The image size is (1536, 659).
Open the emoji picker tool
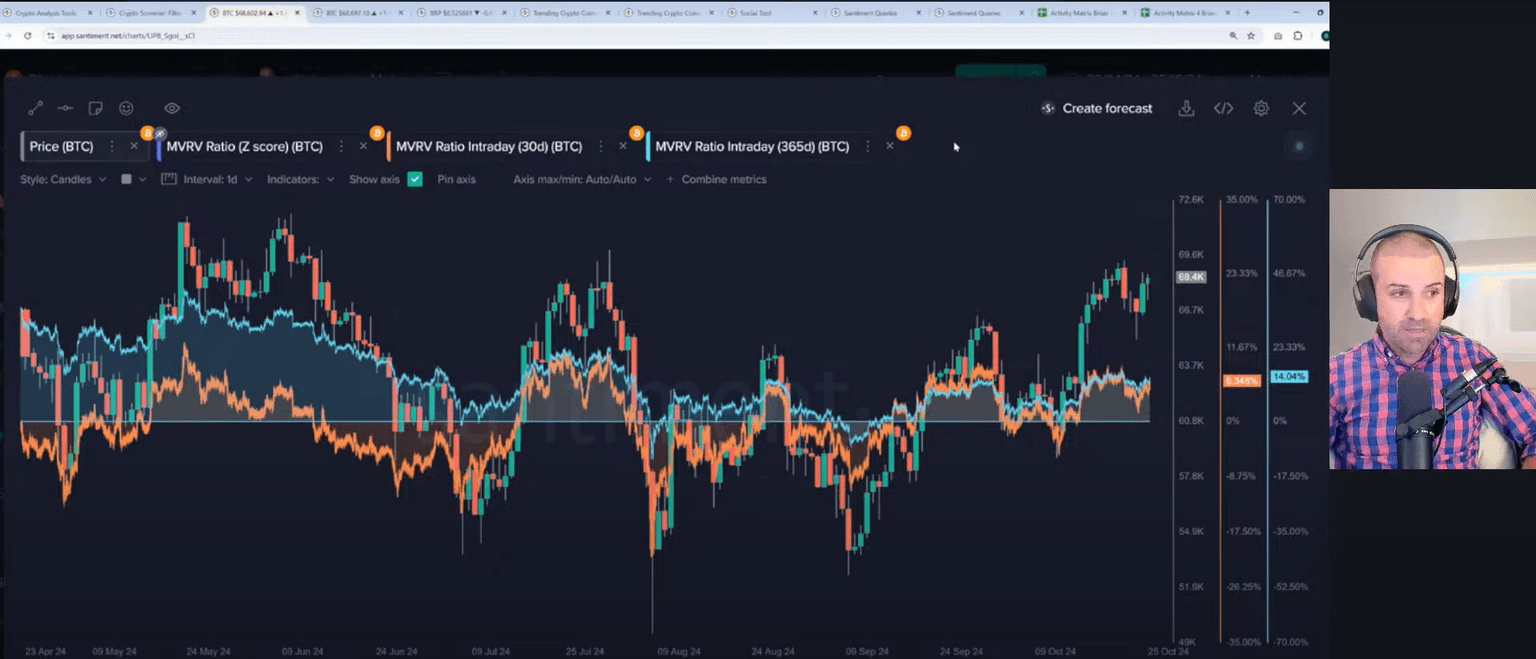pyautogui.click(x=126, y=108)
